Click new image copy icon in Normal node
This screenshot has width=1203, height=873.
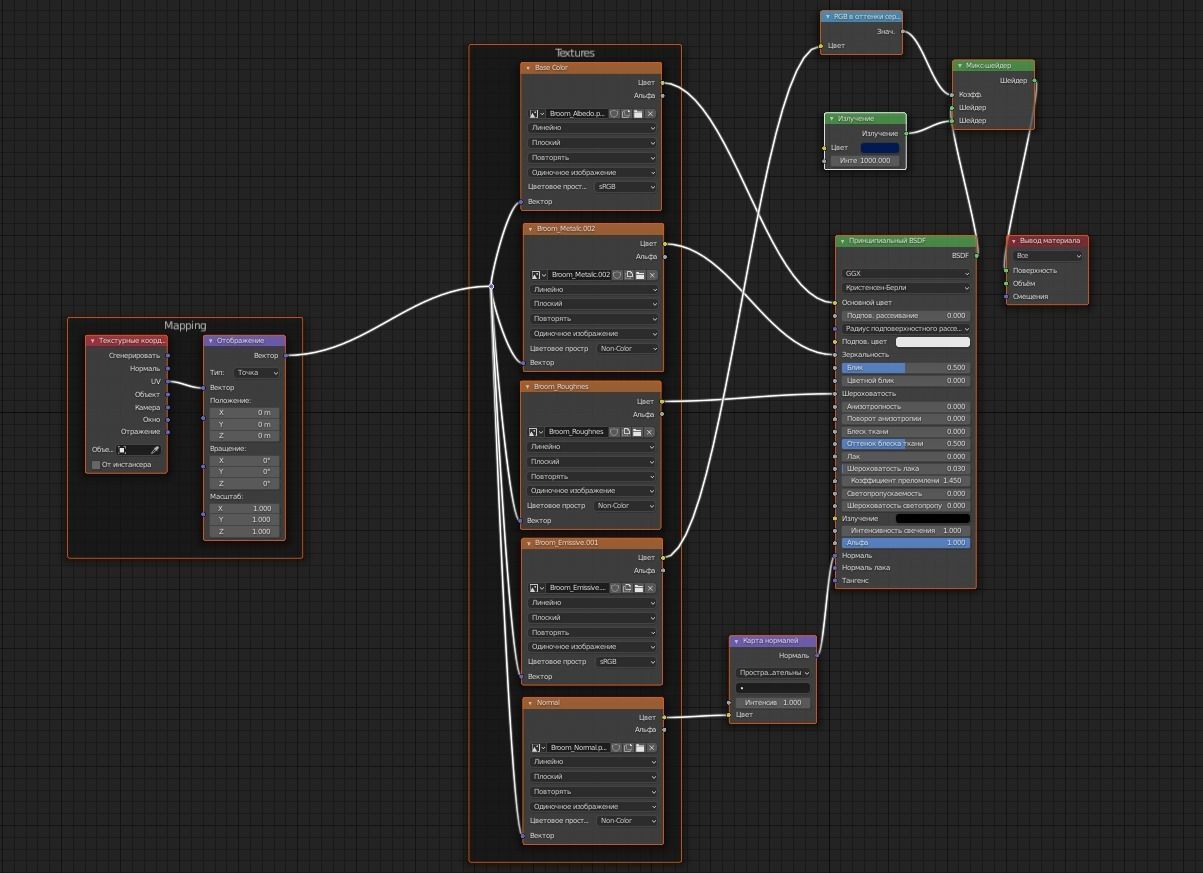[626, 748]
